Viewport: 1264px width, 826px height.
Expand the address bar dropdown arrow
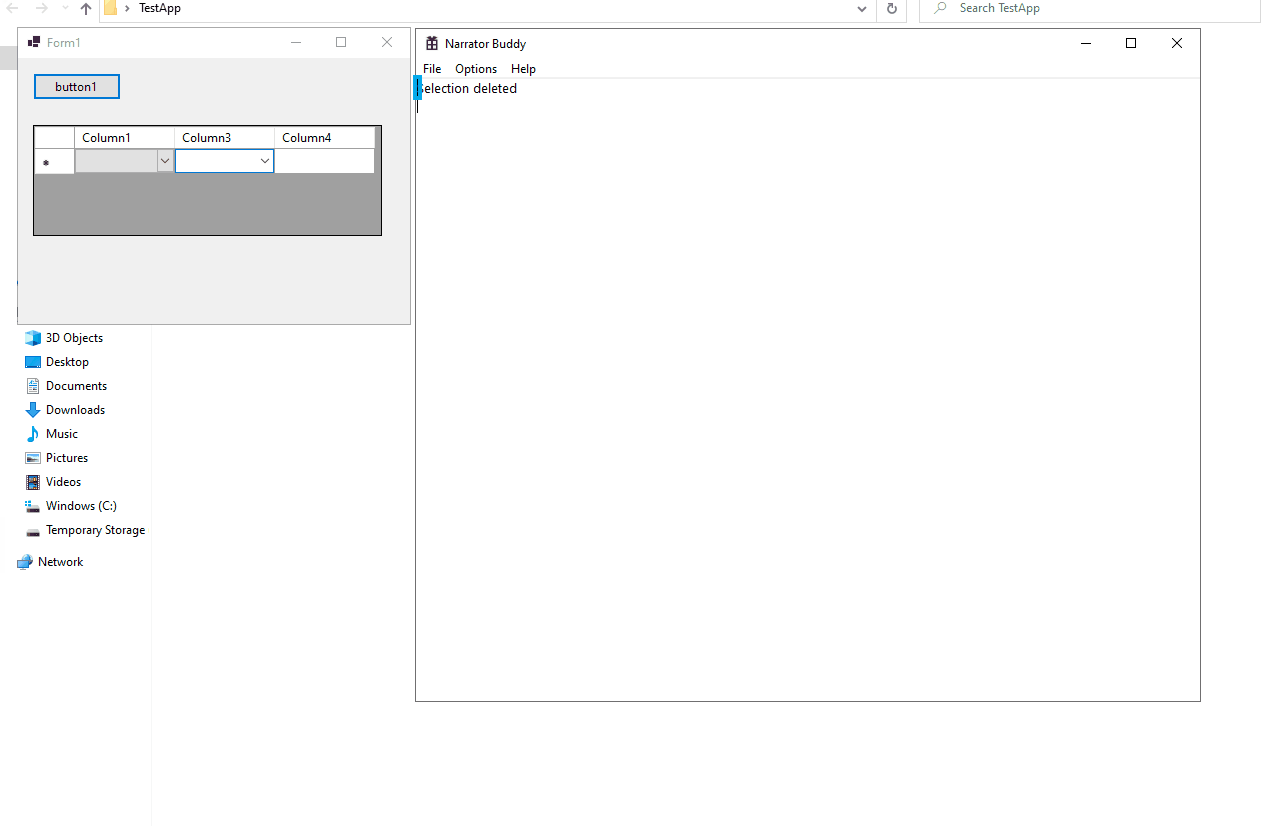point(861,8)
